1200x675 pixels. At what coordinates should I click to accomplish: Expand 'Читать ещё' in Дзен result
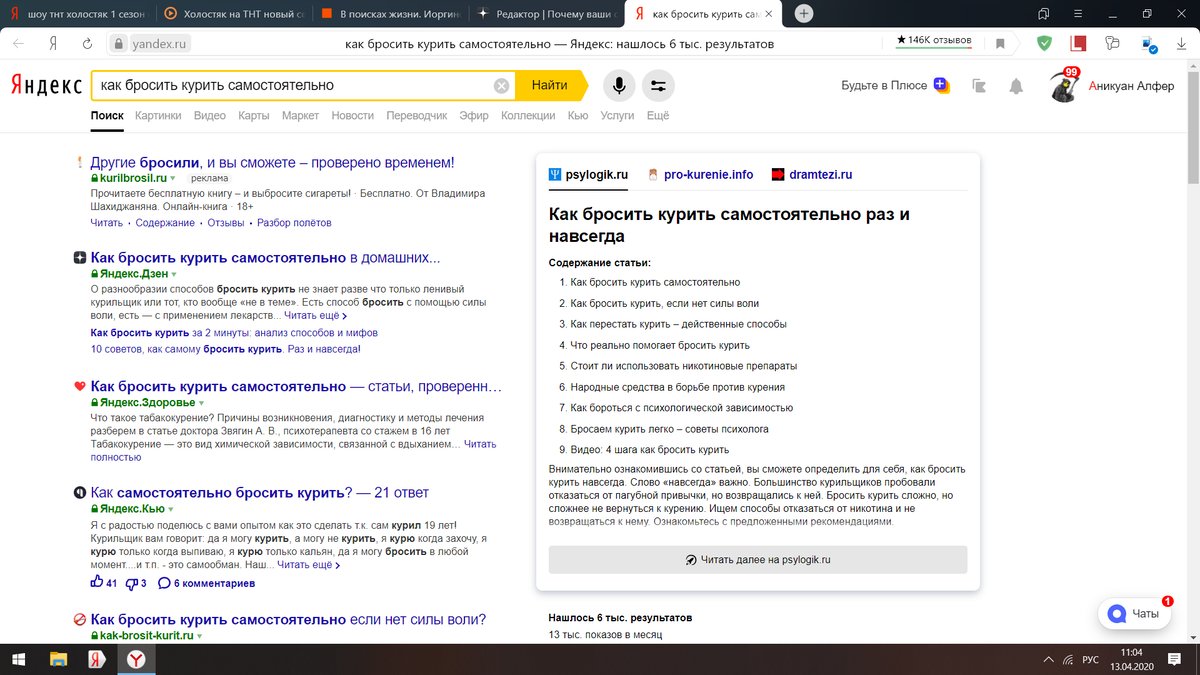tap(315, 315)
